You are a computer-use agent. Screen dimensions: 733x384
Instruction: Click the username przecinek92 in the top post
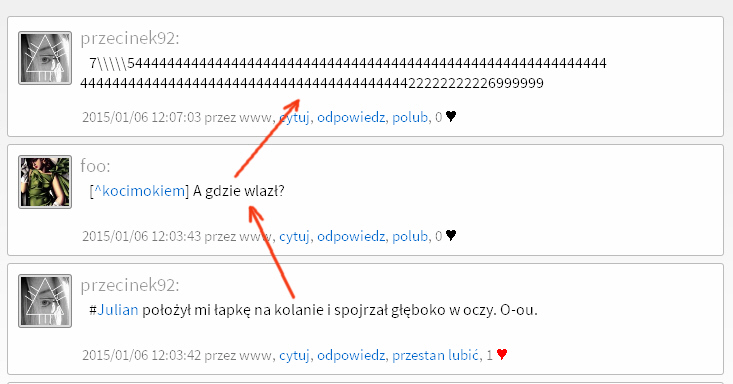129,38
